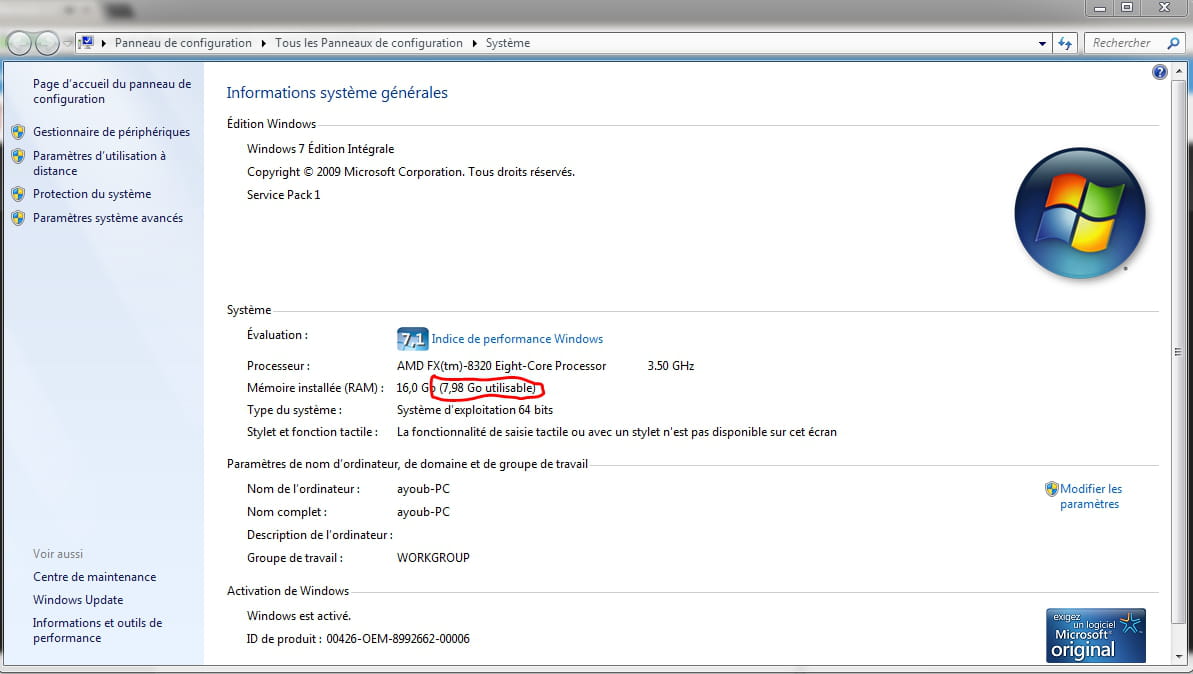
Task: Select the Tous les Panneaux de configuration breadcrumb
Action: coord(368,43)
